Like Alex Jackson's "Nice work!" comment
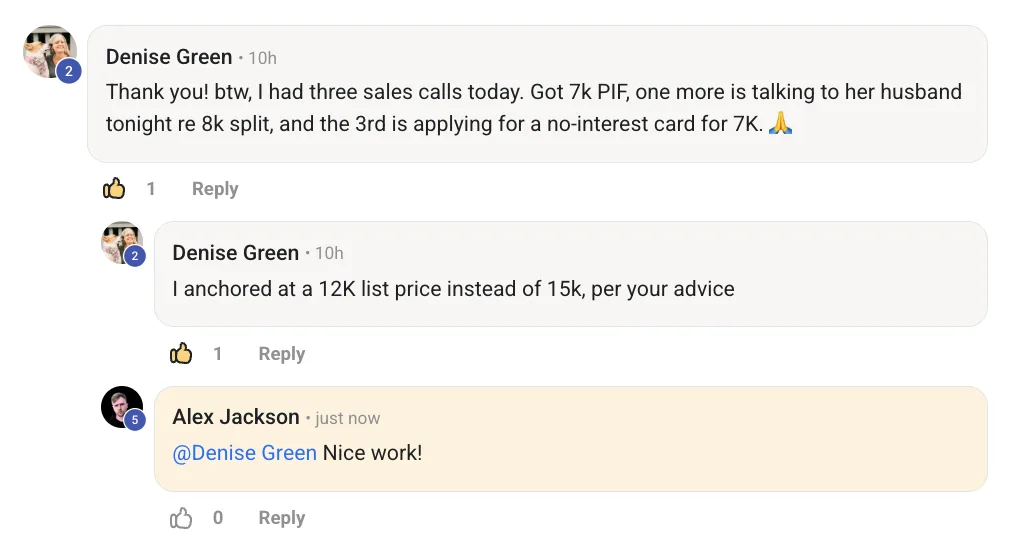The image size is (1018, 550). click(x=181, y=518)
